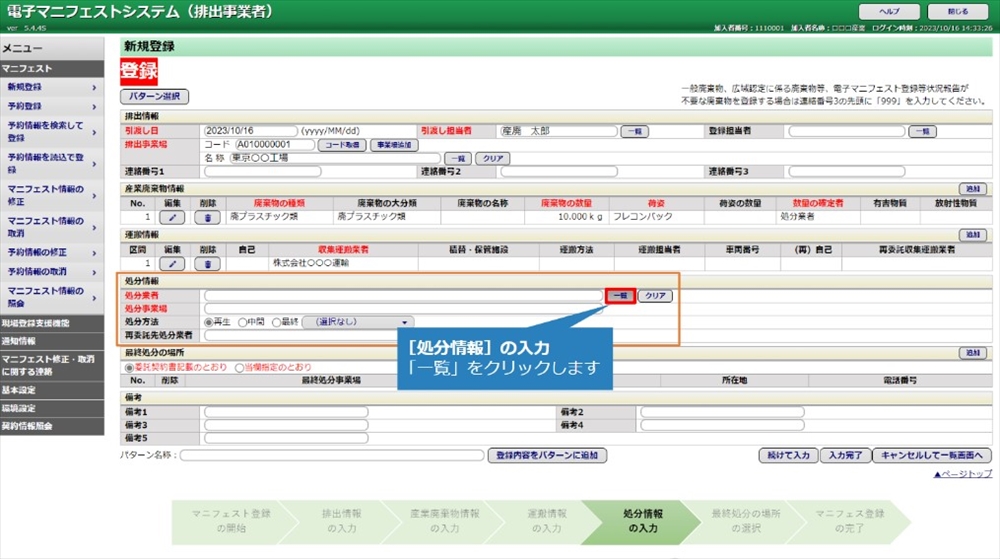Click 続けて入力 button
1000x559 pixels.
(788, 456)
